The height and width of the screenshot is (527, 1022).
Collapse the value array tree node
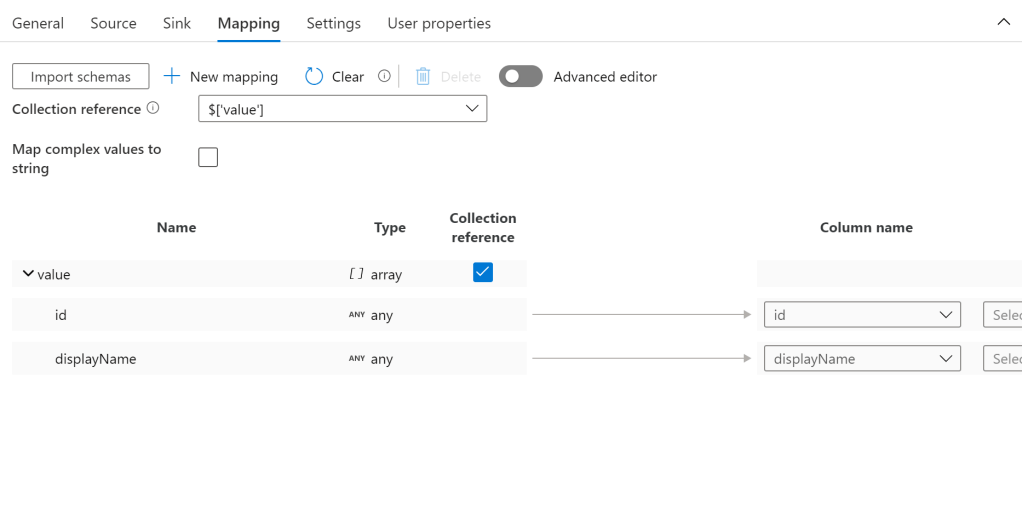pos(28,274)
